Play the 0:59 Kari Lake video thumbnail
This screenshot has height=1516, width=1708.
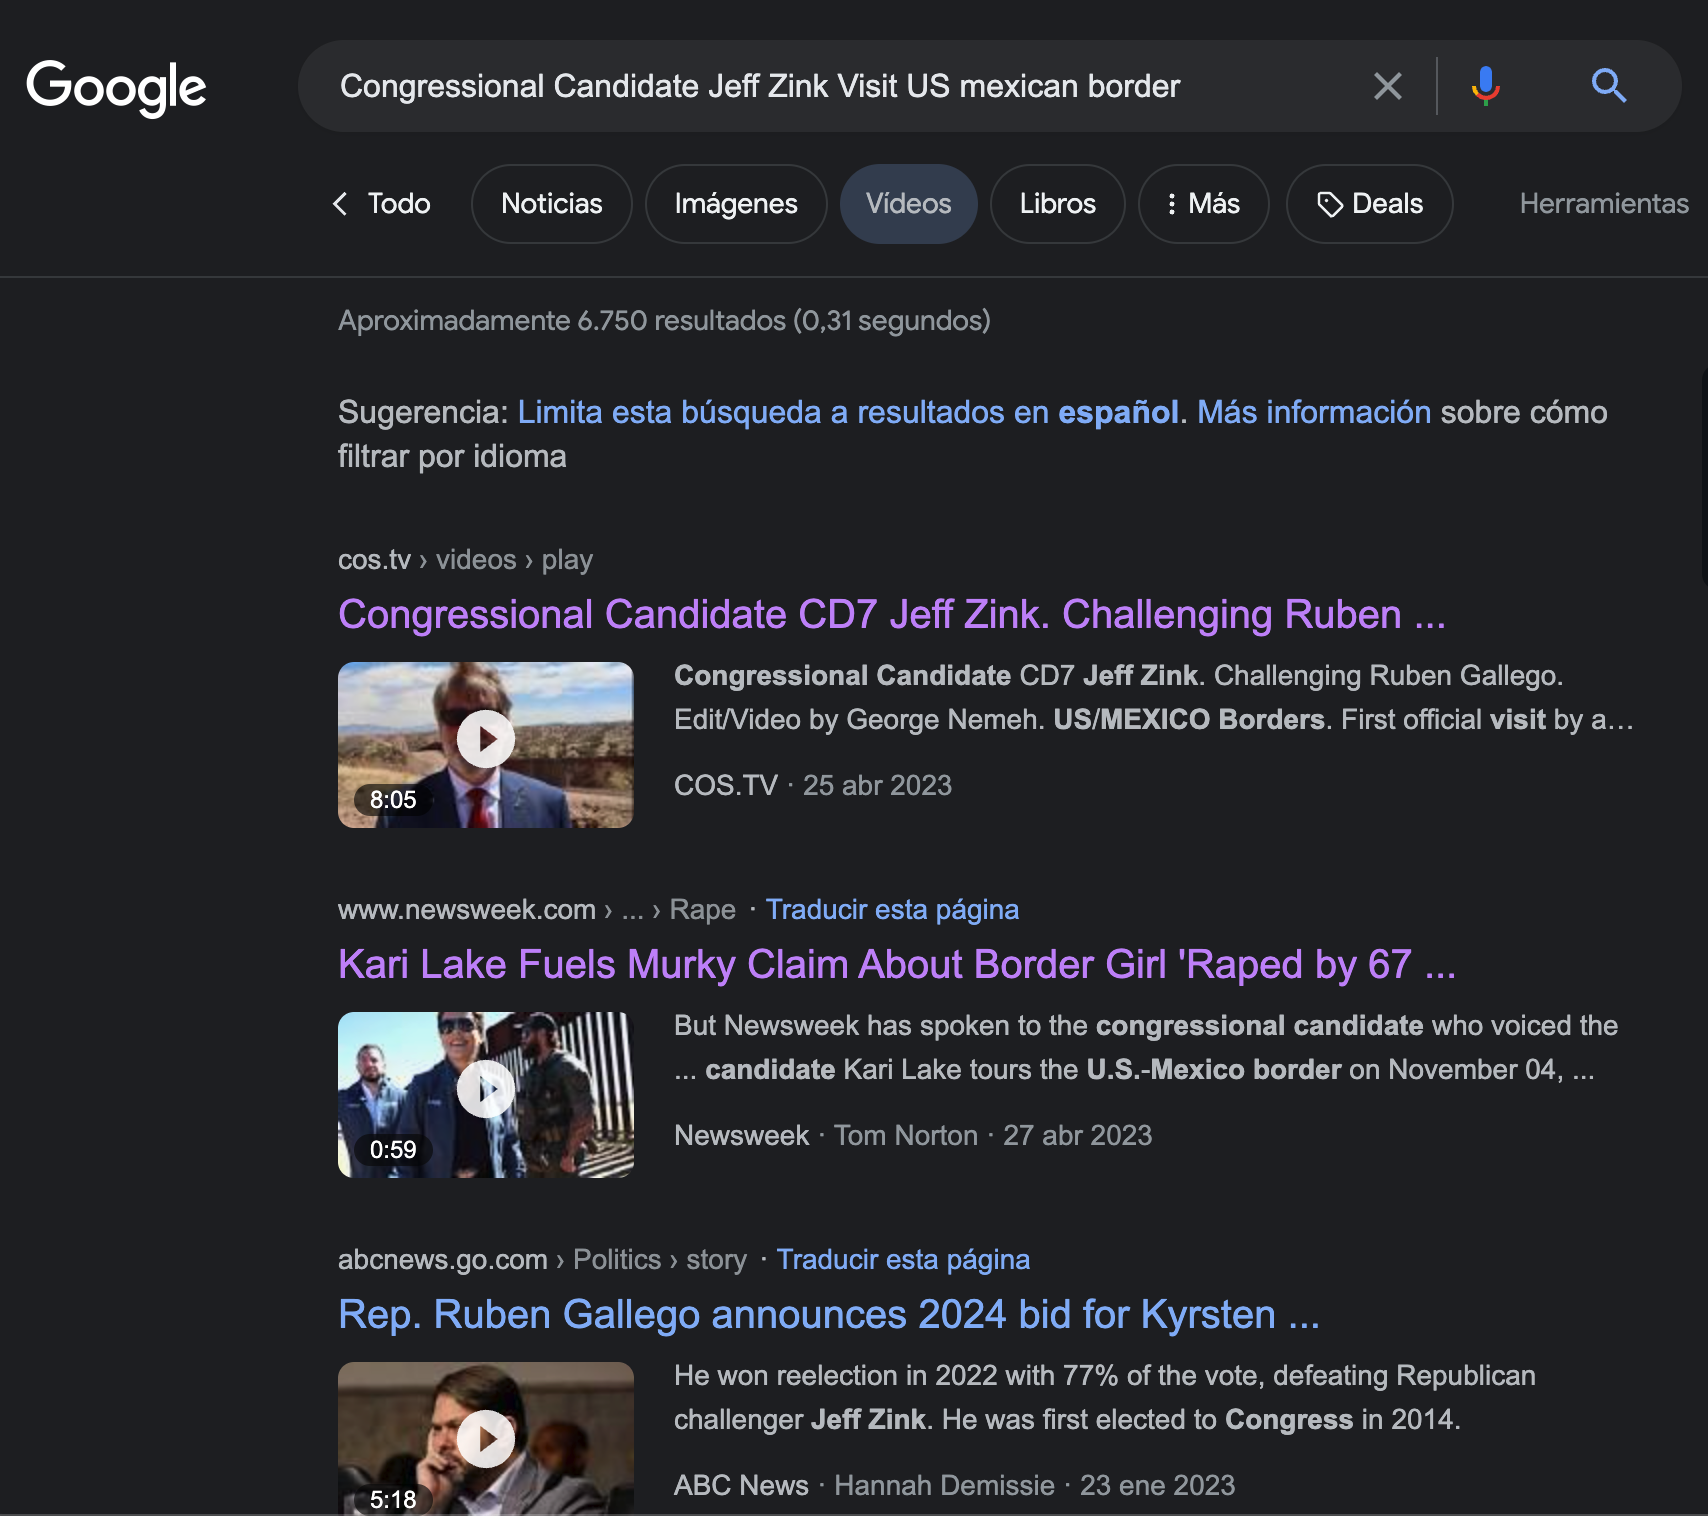point(486,1095)
